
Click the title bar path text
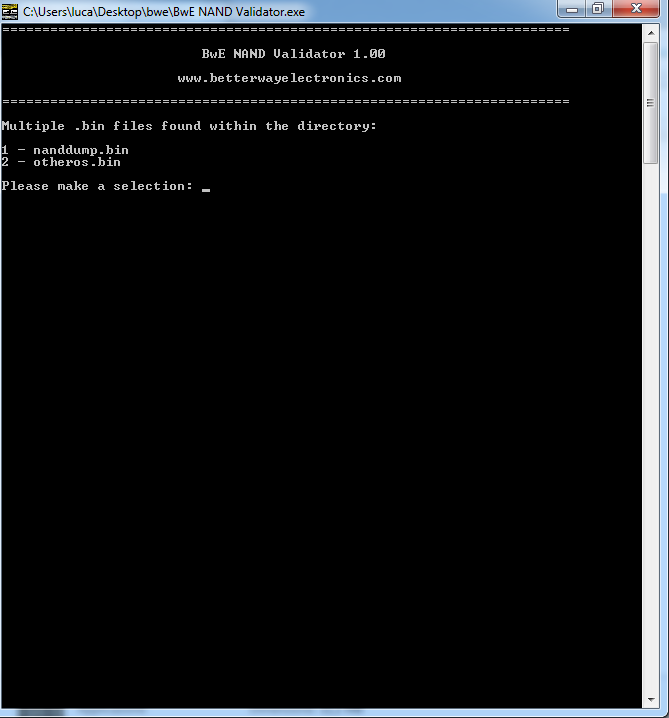click(163, 12)
